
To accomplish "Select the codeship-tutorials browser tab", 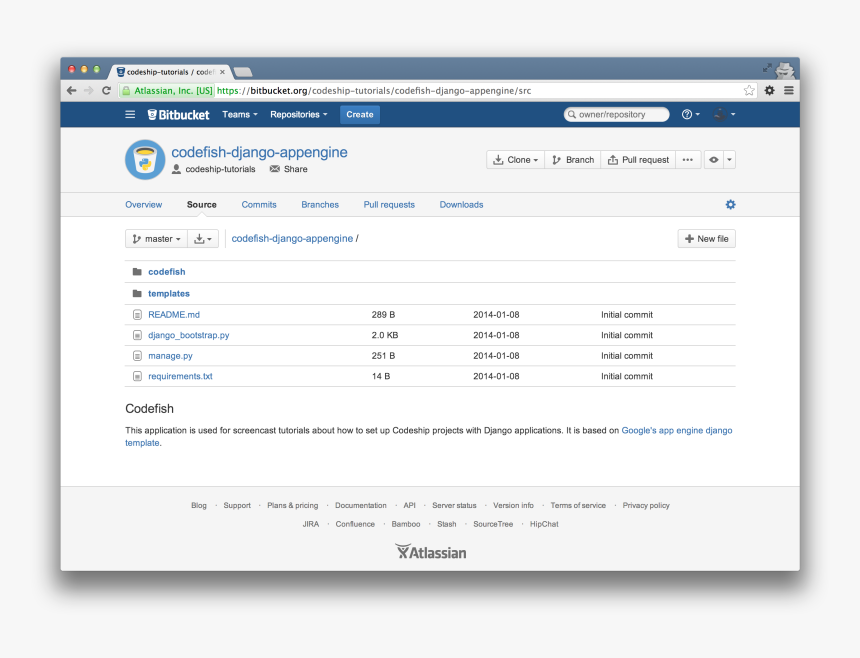I will [171, 72].
